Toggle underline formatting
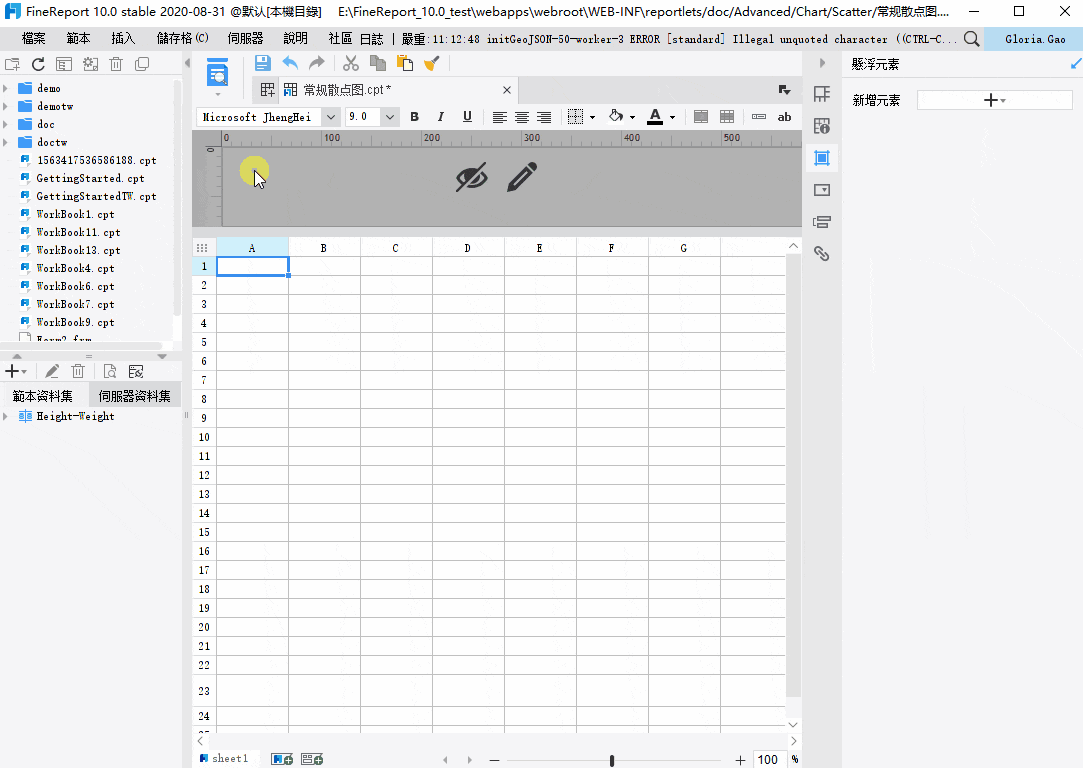Screen dimensions: 1083x768 tap(468, 117)
